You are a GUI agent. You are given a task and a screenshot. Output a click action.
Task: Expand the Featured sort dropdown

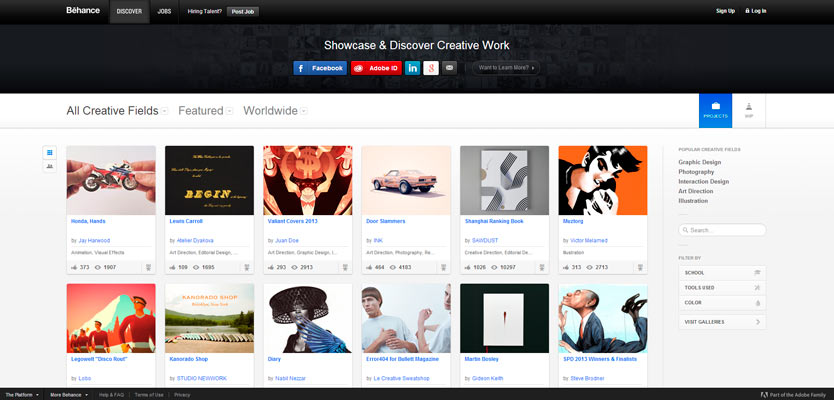click(x=229, y=111)
